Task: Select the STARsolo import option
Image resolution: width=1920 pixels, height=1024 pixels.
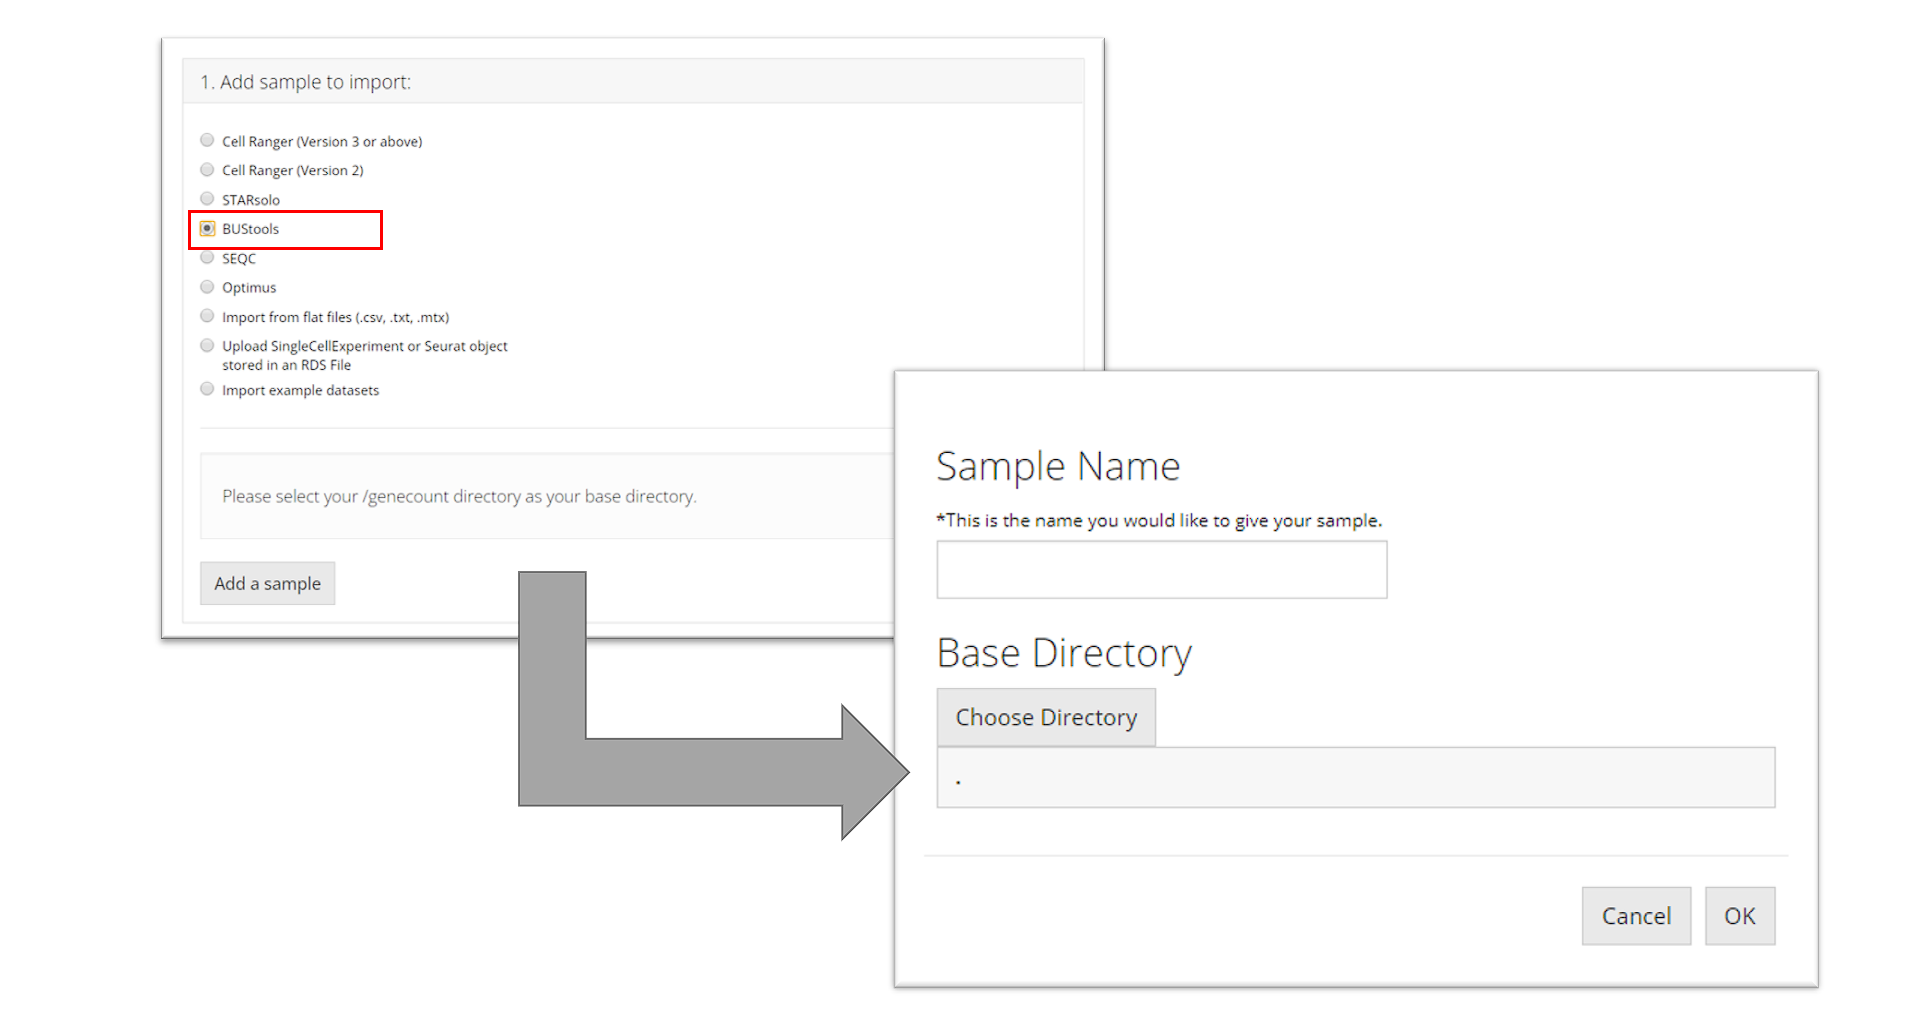Action: [207, 199]
